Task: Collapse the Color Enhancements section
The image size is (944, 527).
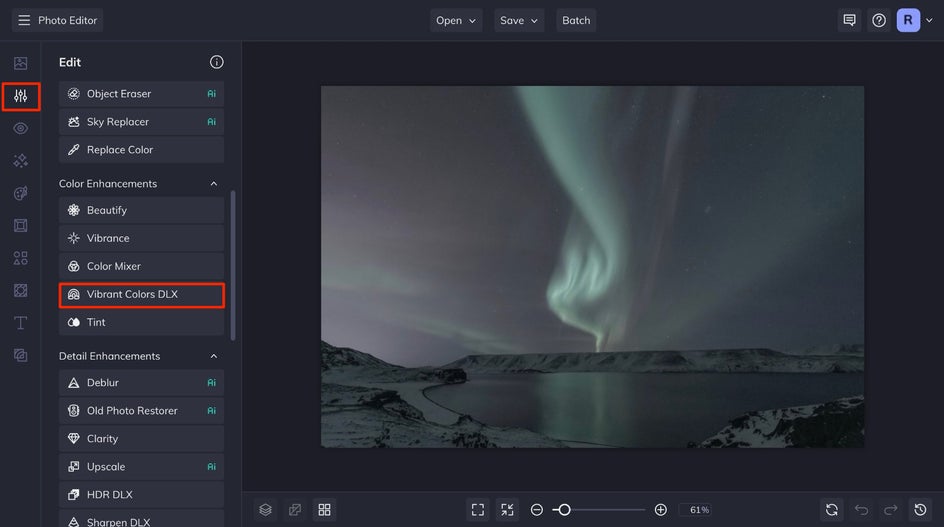Action: pos(214,184)
